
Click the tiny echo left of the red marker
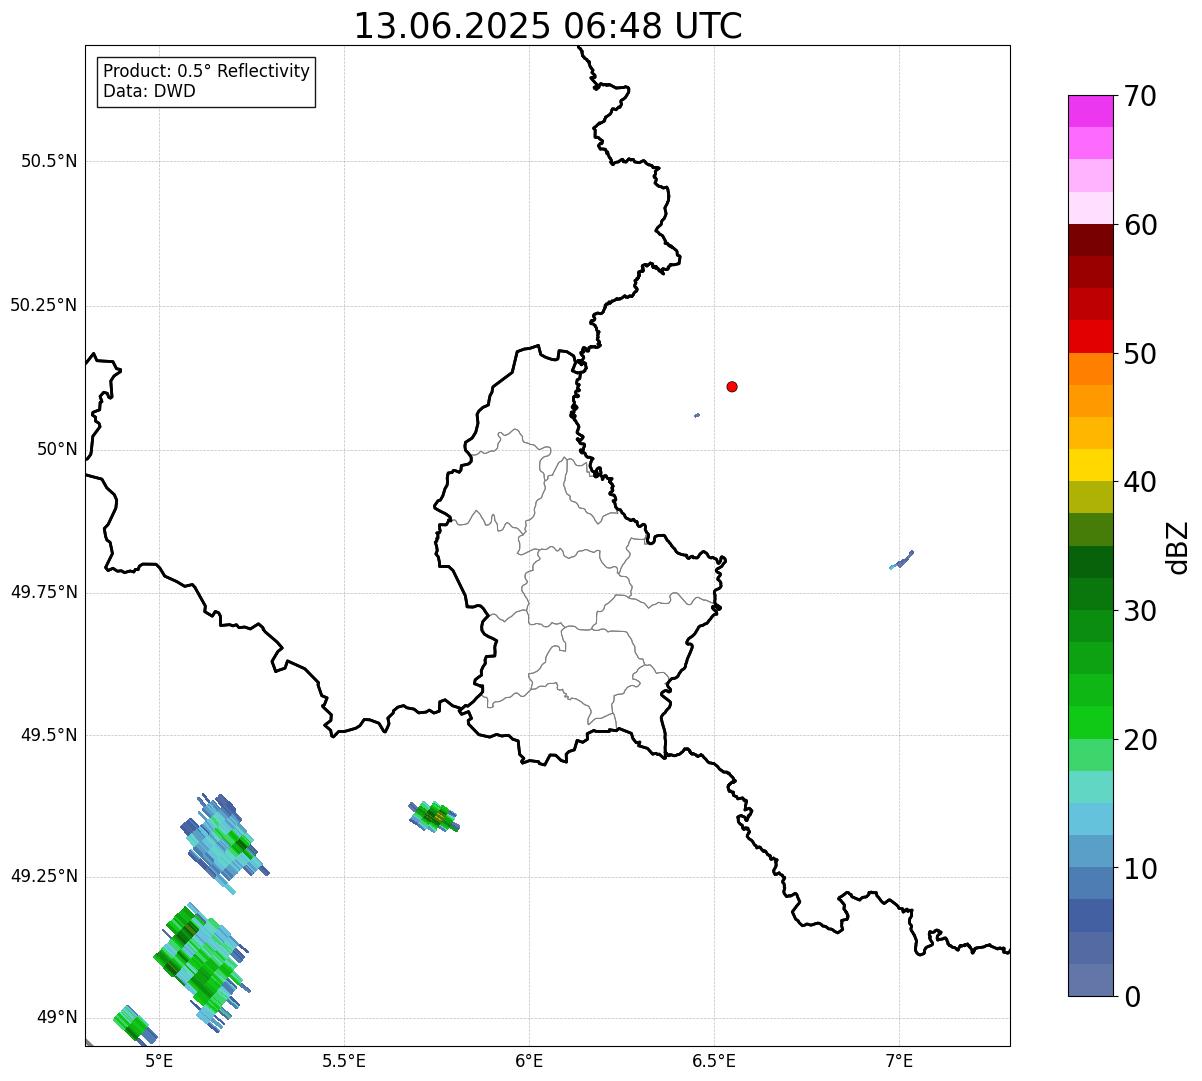pyautogui.click(x=697, y=415)
